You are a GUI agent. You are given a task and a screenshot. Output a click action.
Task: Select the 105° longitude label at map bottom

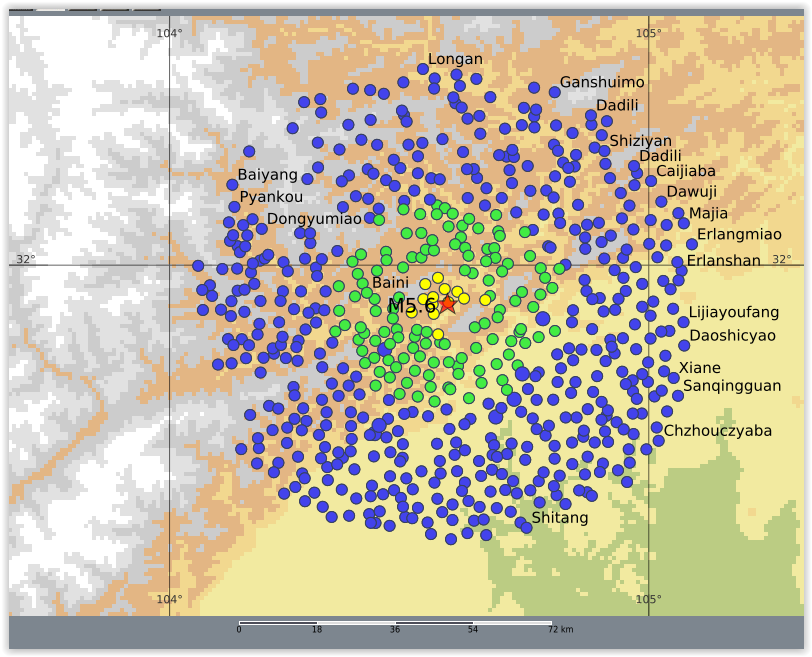649,599
